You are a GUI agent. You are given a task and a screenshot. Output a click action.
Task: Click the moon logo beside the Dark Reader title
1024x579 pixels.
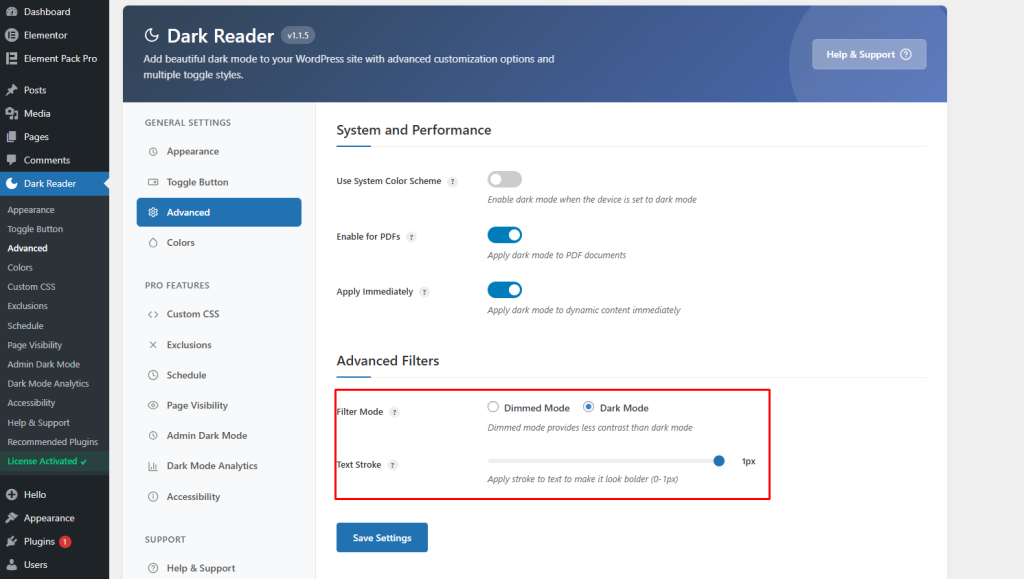(152, 35)
